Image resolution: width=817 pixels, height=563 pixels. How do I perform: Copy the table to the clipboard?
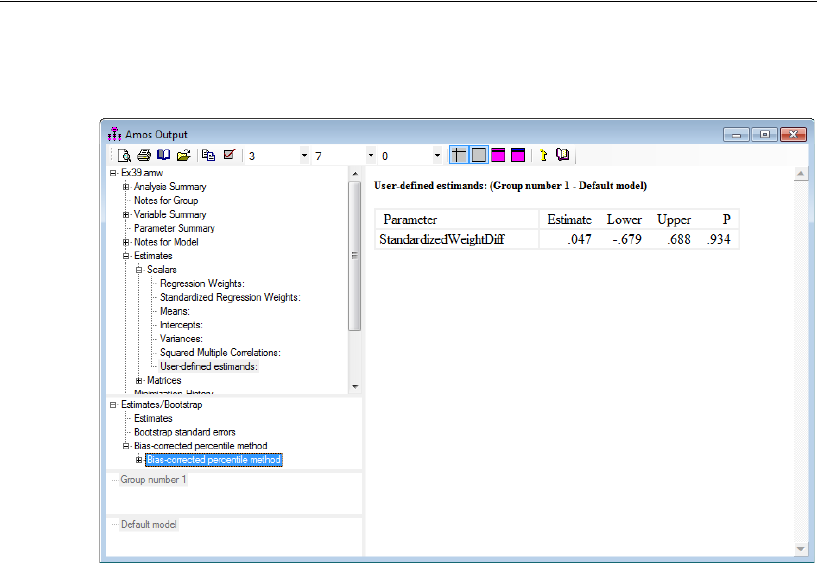point(208,155)
